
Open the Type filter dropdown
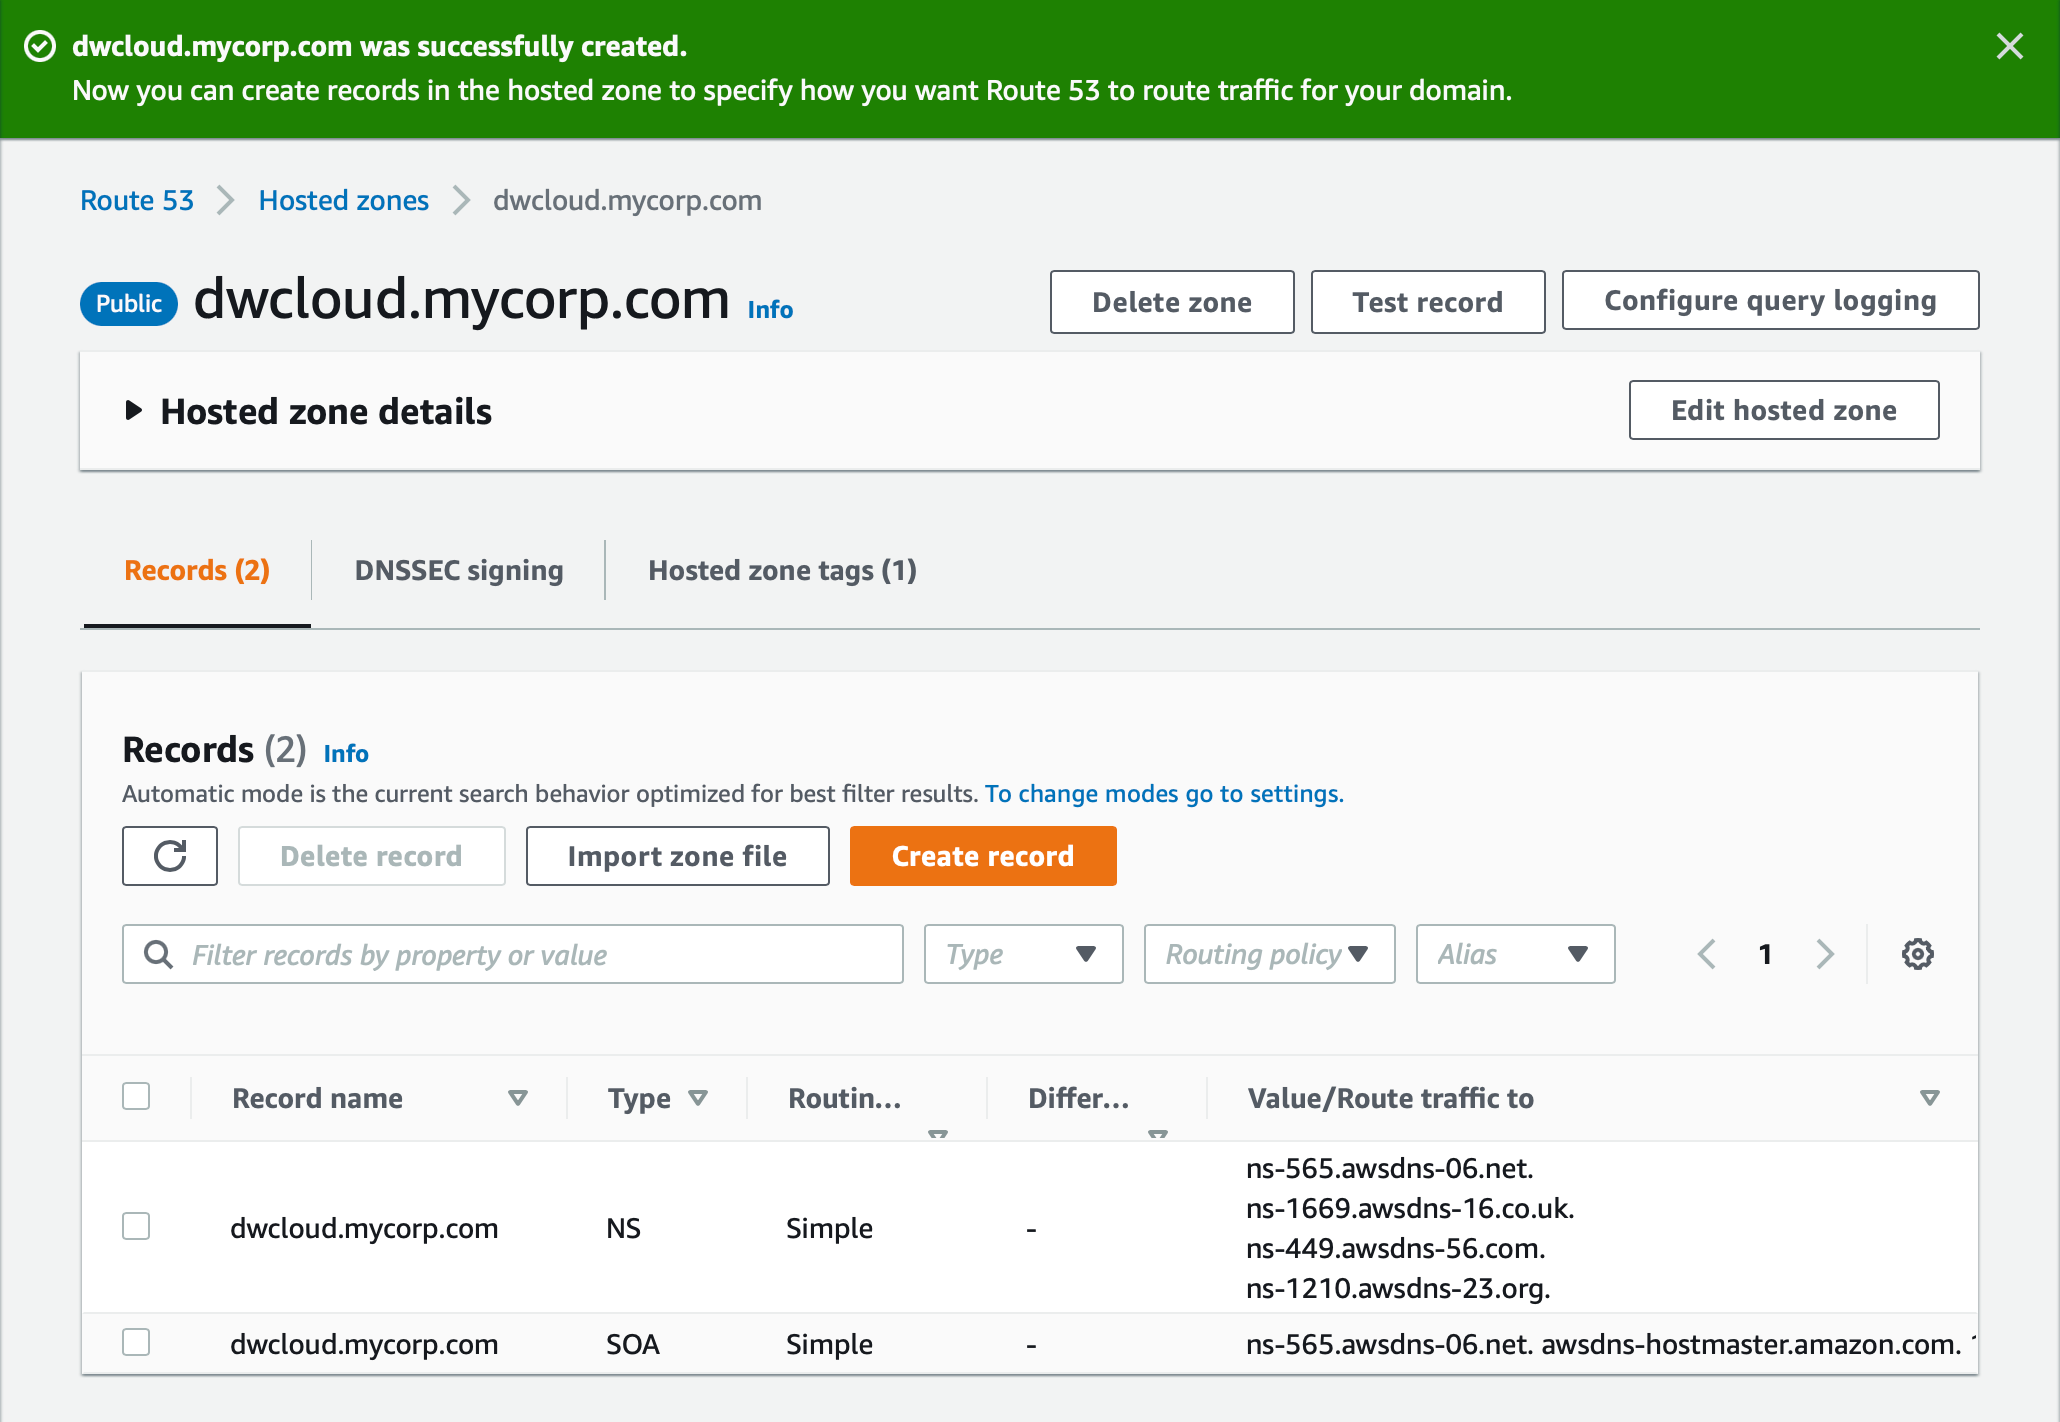1023,954
